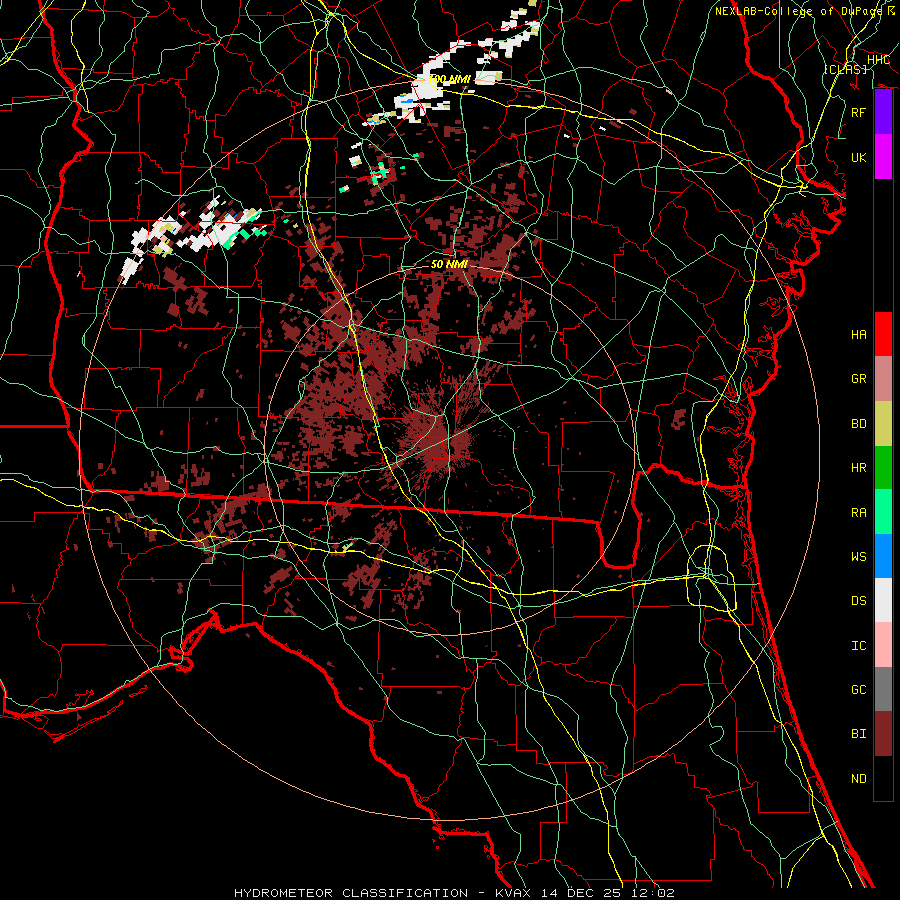Screen dimensions: 900x900
Task: Click the RF purple legend swatch
Action: [883, 112]
